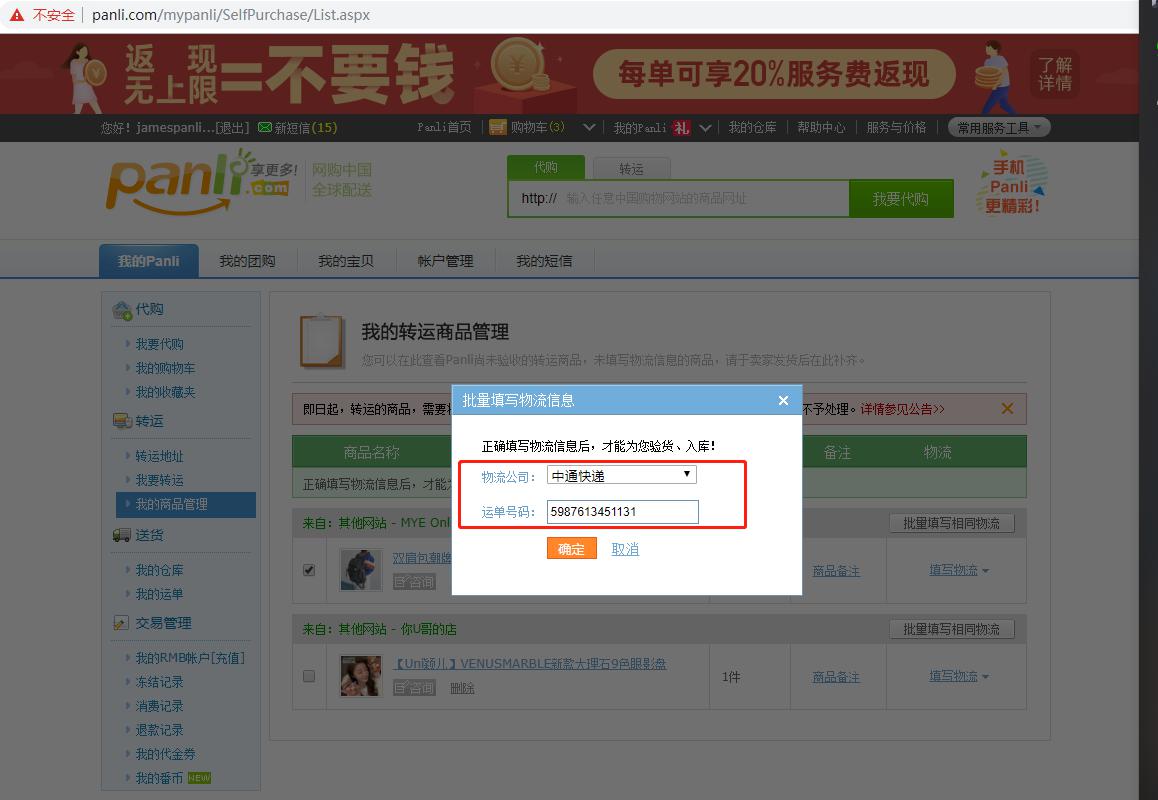Open the 手机Panli mobile promo graphic

[x=1010, y=185]
